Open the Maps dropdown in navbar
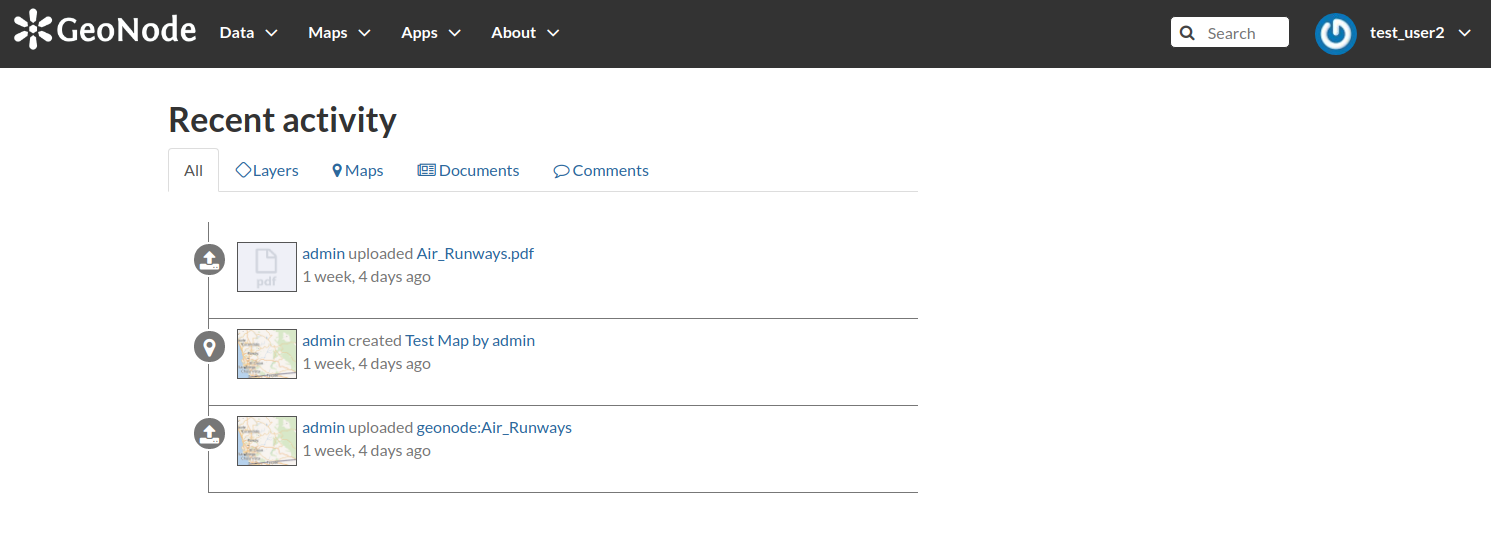Screen dimensions: 1491x554 pos(340,32)
